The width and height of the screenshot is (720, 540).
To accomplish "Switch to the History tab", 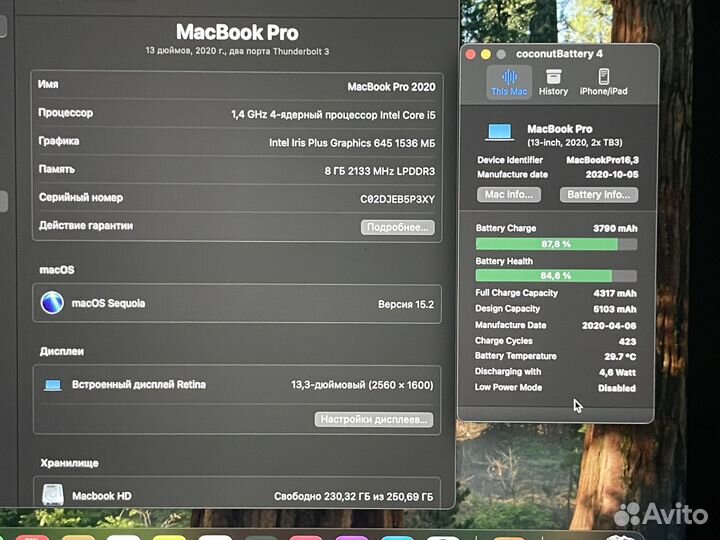I will tap(553, 82).
